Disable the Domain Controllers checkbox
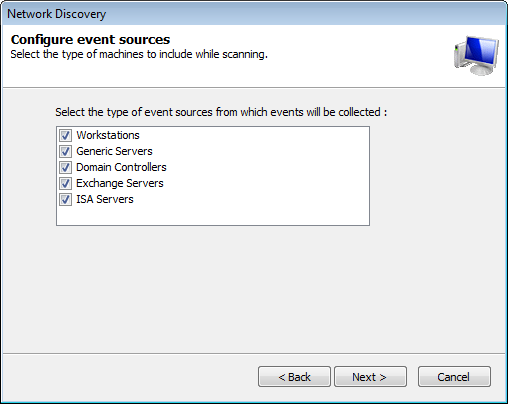The image size is (508, 404). [65, 167]
